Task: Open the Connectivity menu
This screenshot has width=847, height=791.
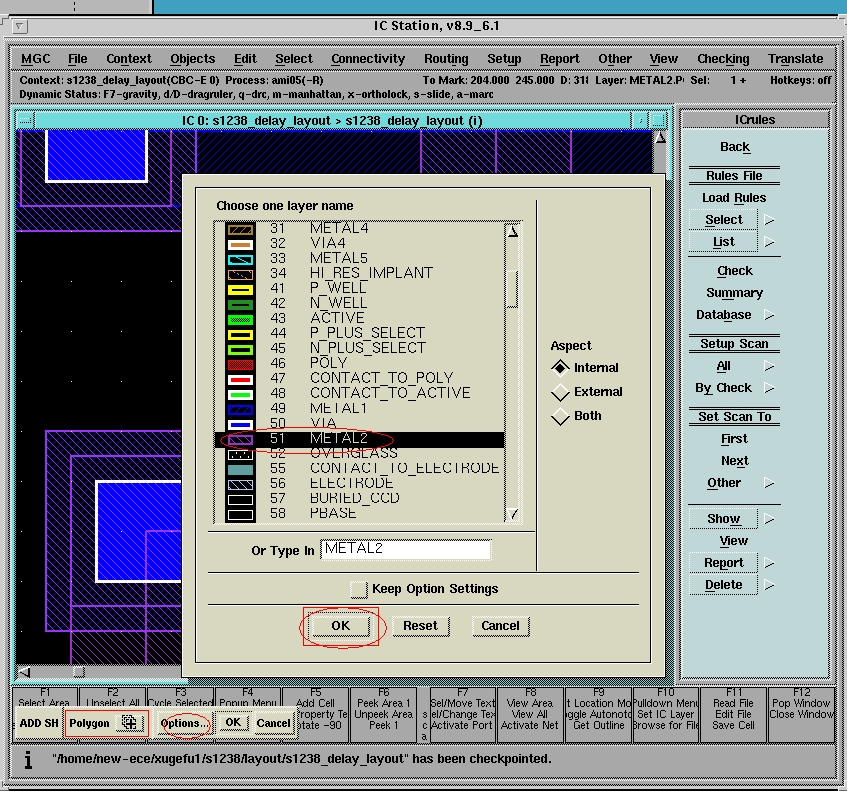Action: [367, 59]
